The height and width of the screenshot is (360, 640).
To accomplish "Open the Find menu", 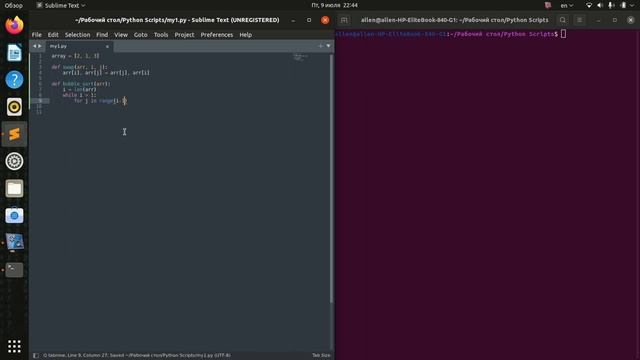I will click(x=102, y=35).
